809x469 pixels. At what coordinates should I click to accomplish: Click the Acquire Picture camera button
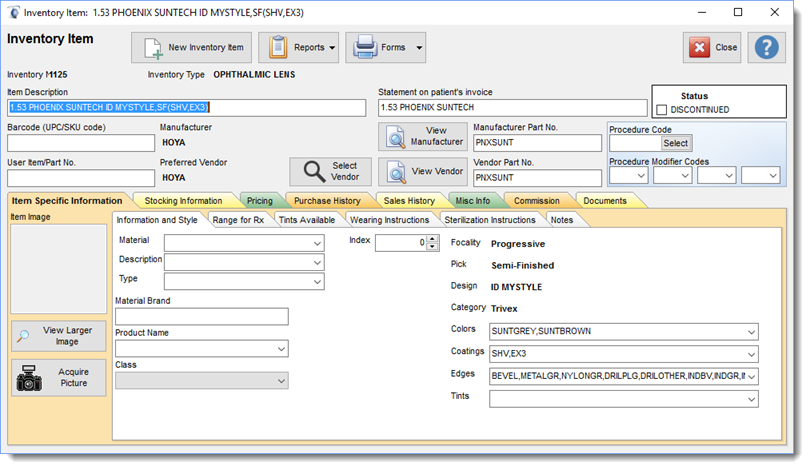[x=59, y=378]
